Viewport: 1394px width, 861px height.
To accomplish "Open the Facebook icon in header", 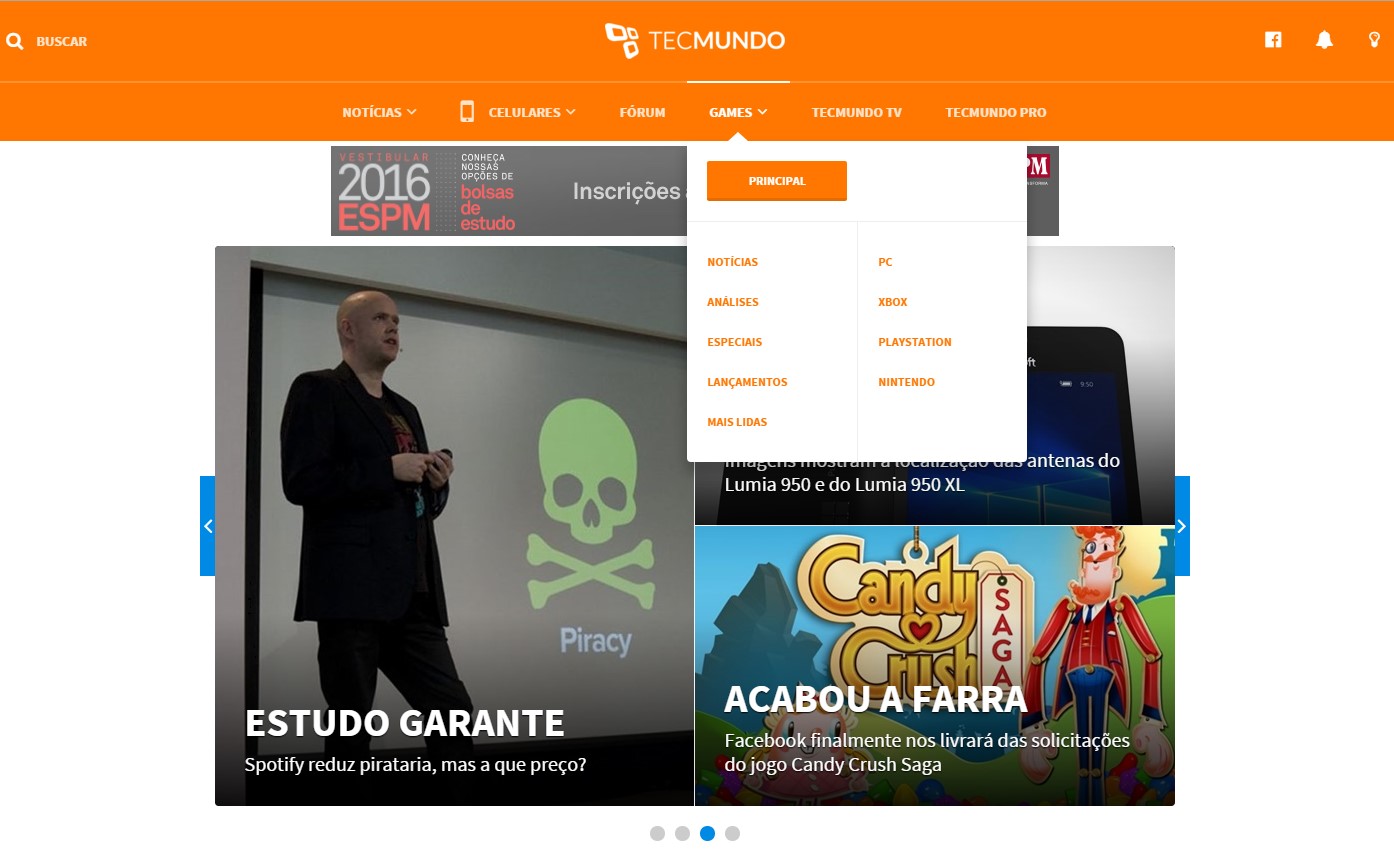I will click(1273, 40).
